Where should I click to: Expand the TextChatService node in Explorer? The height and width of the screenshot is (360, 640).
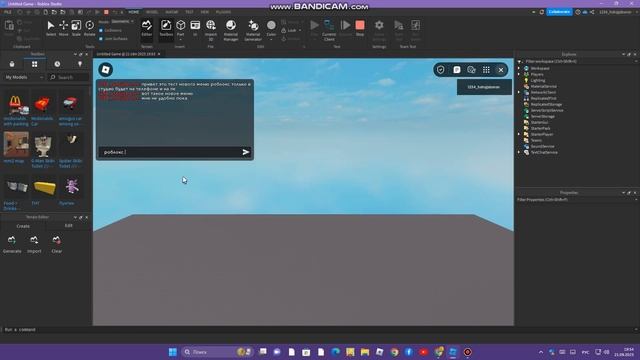(x=519, y=152)
